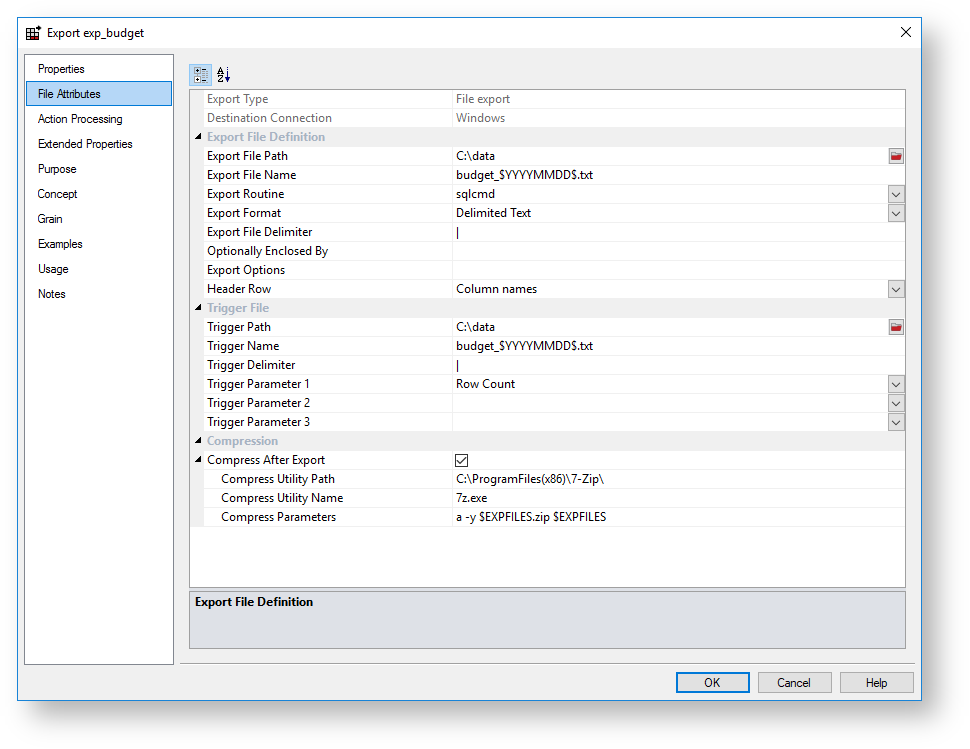This screenshot has width=970, height=749.
Task: Open the Usage page
Action: click(99, 269)
